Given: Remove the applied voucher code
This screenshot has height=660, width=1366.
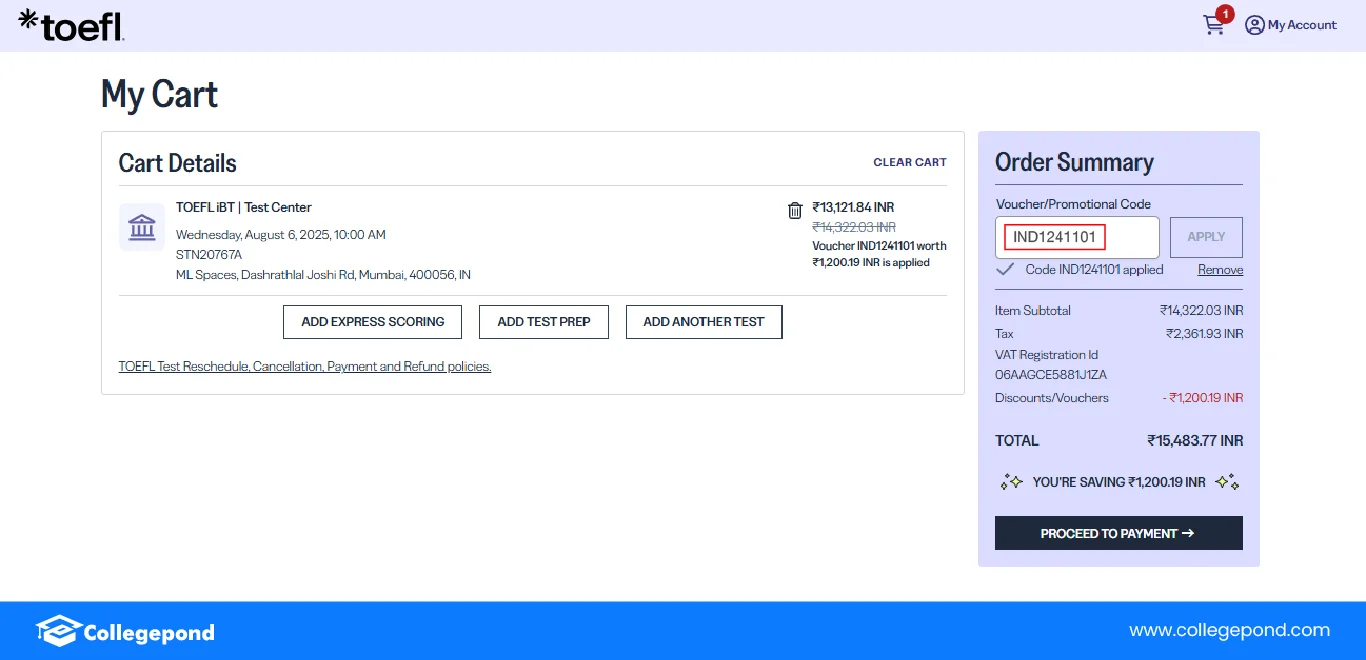Looking at the screenshot, I should pos(1221,270).
